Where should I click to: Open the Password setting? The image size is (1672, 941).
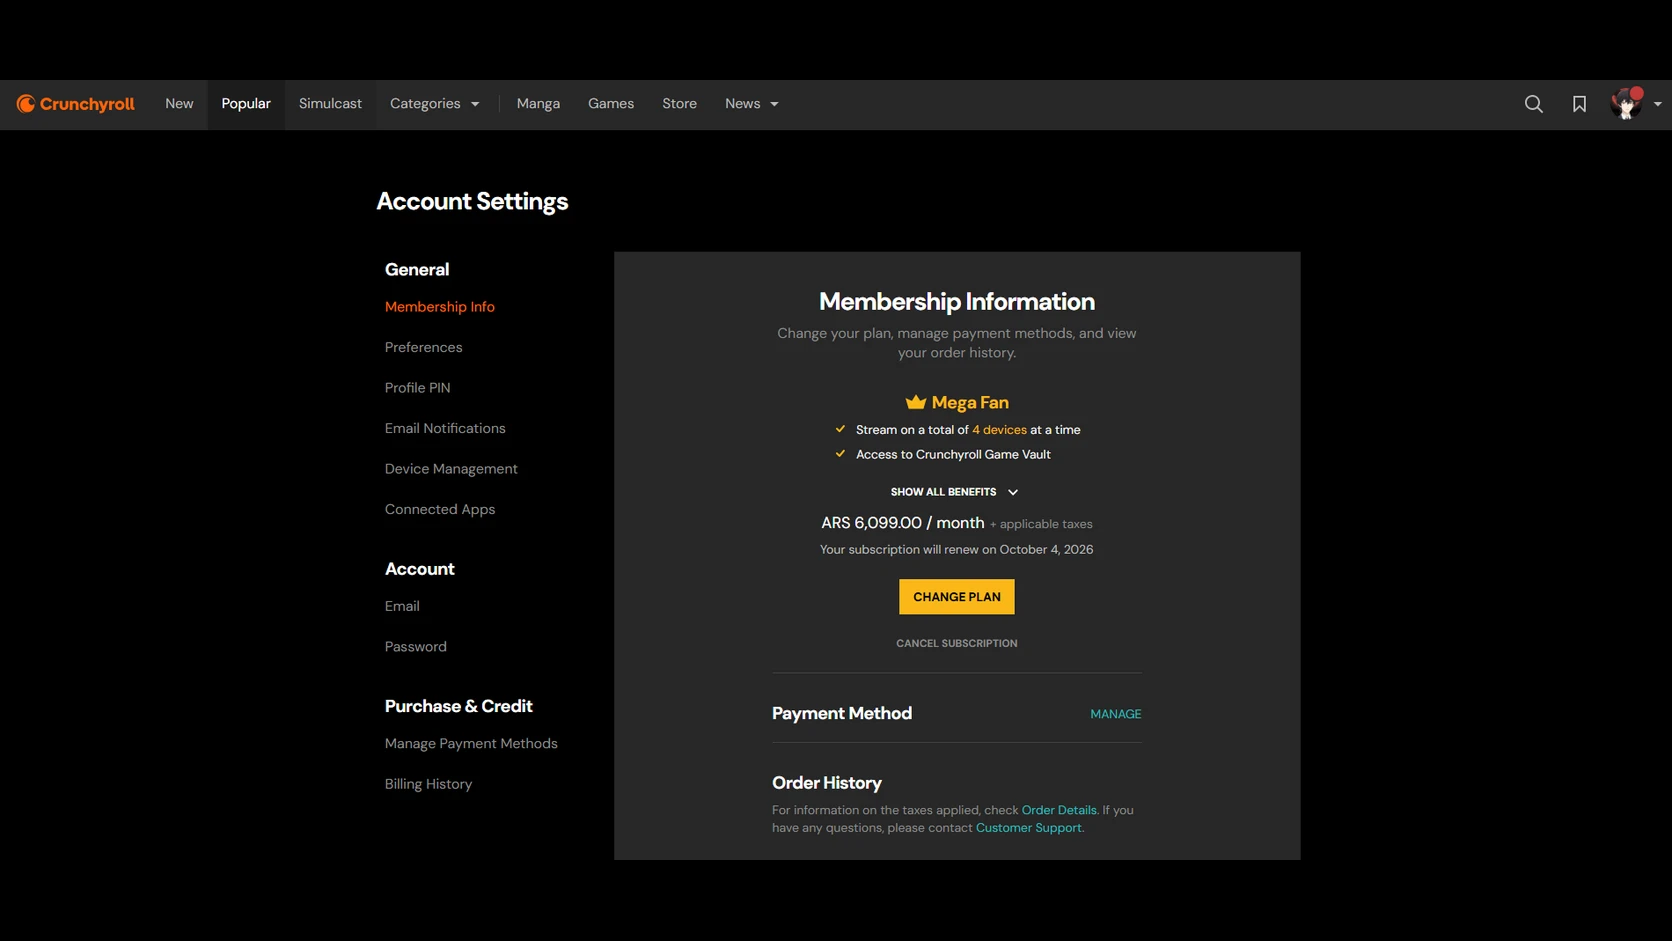pos(416,647)
